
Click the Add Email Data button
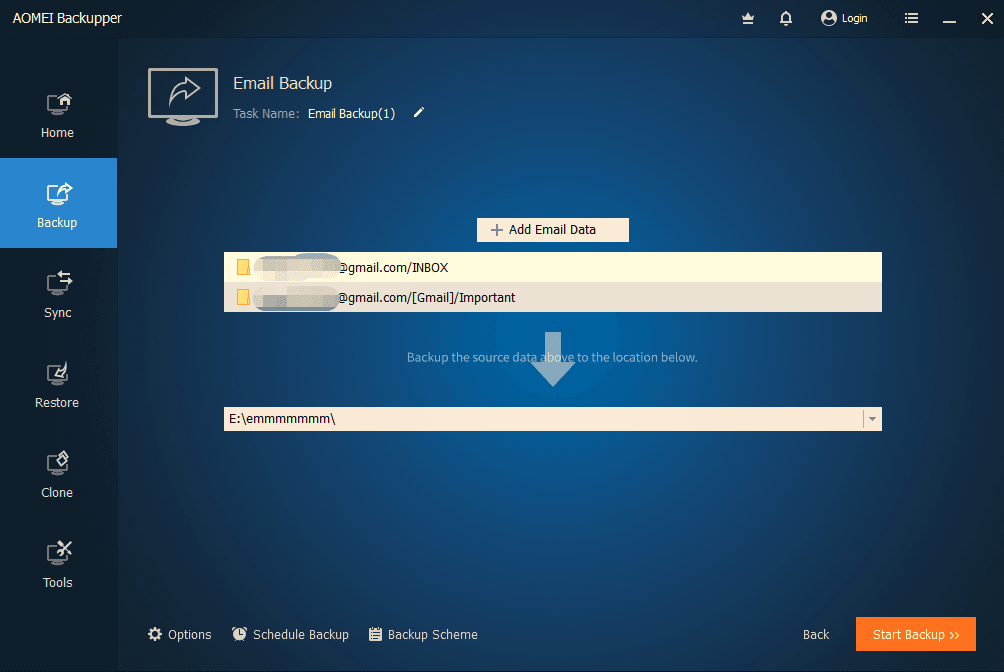tap(553, 230)
